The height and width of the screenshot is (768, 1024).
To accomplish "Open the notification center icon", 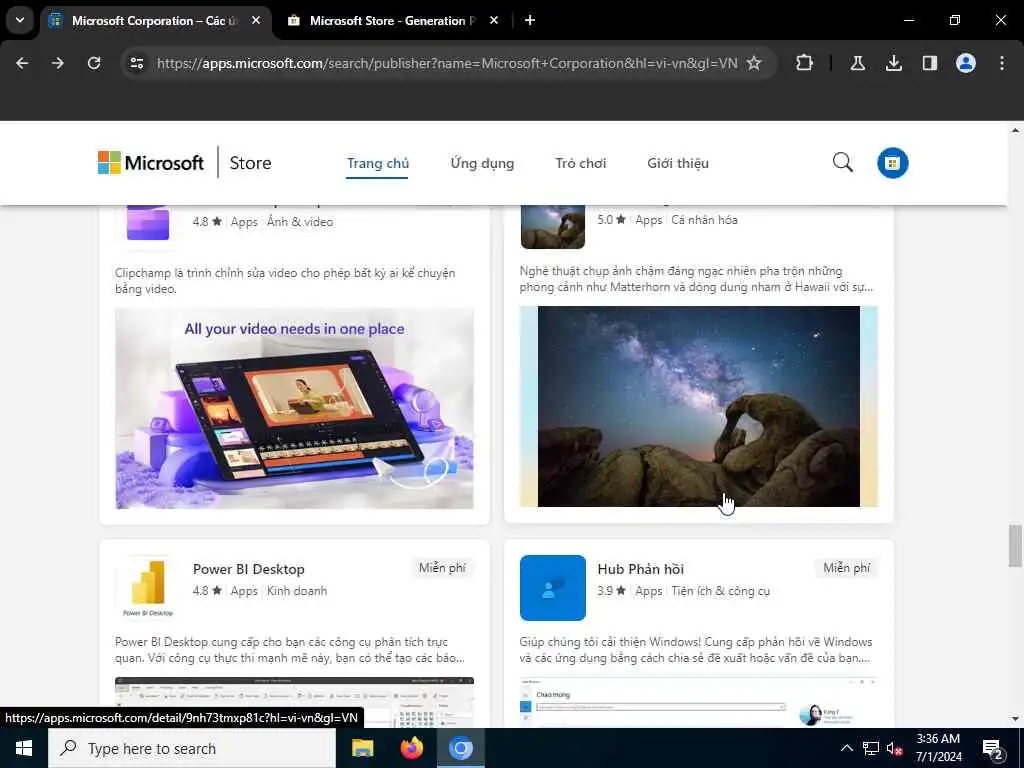I will point(993,749).
